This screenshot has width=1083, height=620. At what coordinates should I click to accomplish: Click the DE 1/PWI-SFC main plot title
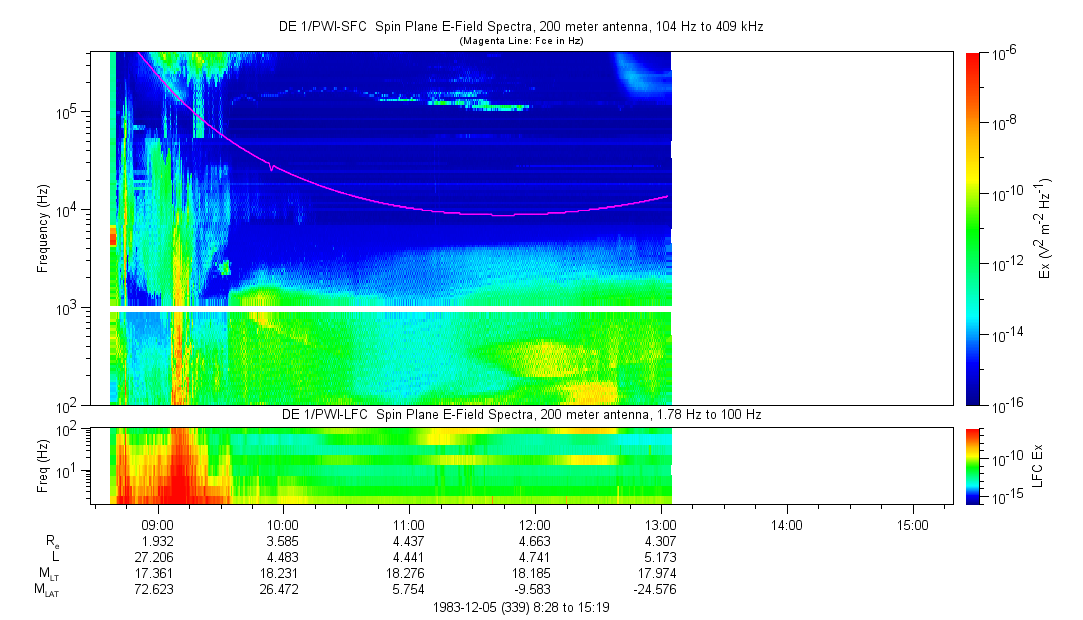coord(520,27)
